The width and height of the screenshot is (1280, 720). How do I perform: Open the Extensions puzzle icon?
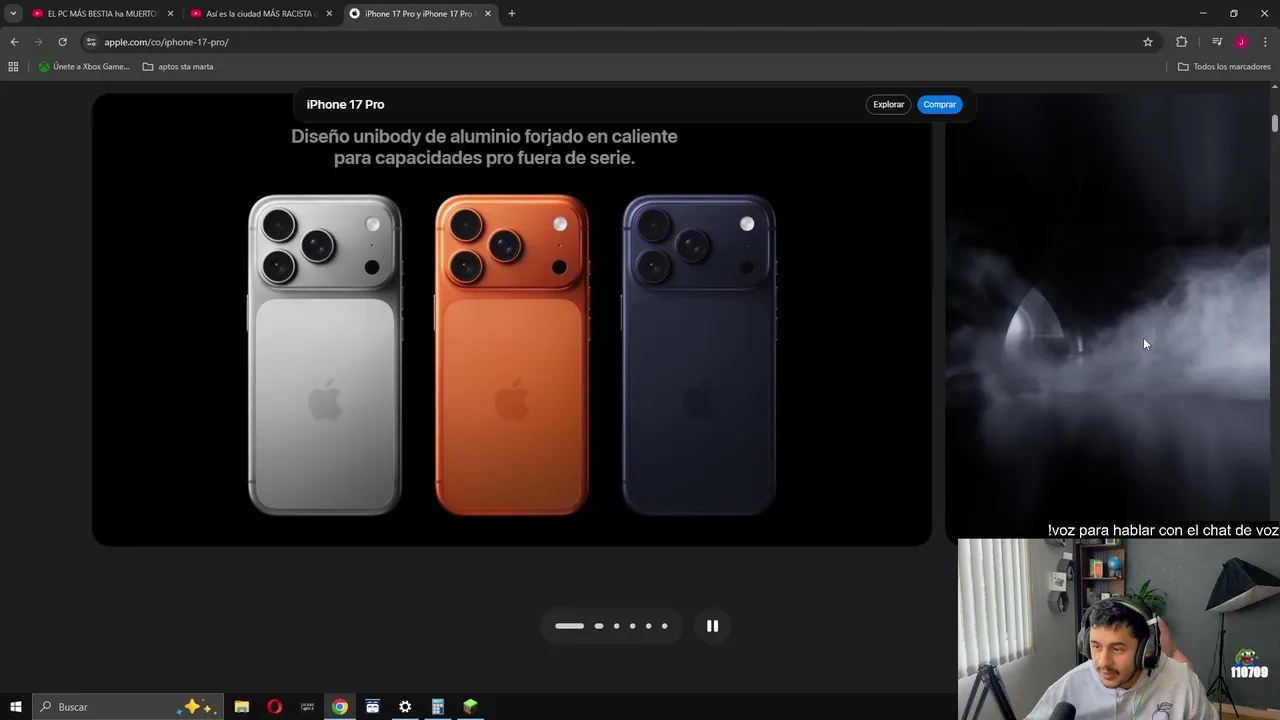(x=1182, y=42)
